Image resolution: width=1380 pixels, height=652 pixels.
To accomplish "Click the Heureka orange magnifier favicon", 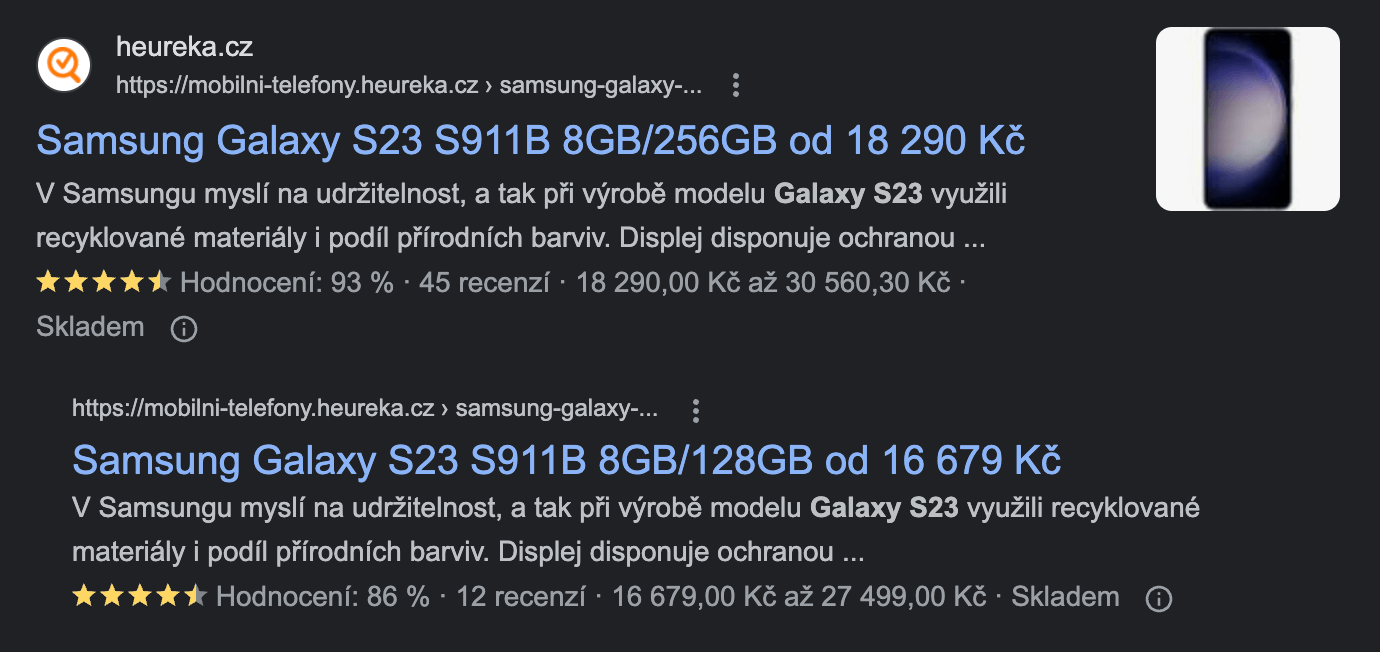I will (x=64, y=65).
